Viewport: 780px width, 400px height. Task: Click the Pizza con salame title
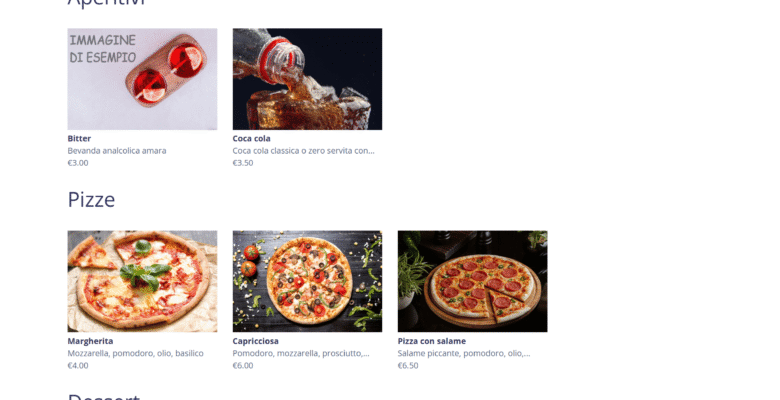[432, 341]
